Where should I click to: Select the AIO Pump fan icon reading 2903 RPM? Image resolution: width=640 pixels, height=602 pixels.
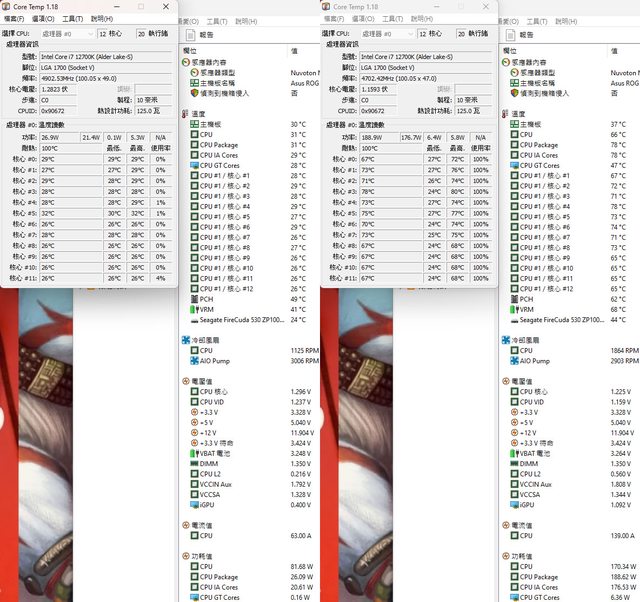tap(514, 361)
